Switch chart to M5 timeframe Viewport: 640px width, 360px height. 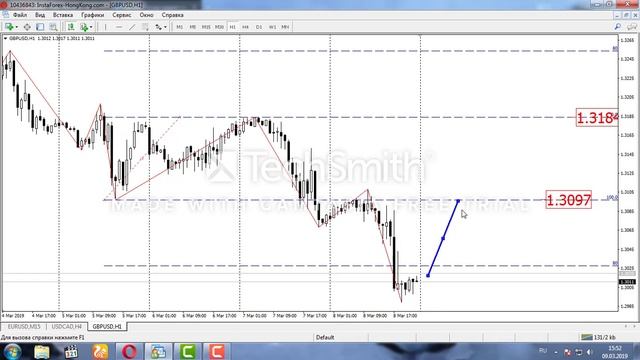(x=193, y=27)
